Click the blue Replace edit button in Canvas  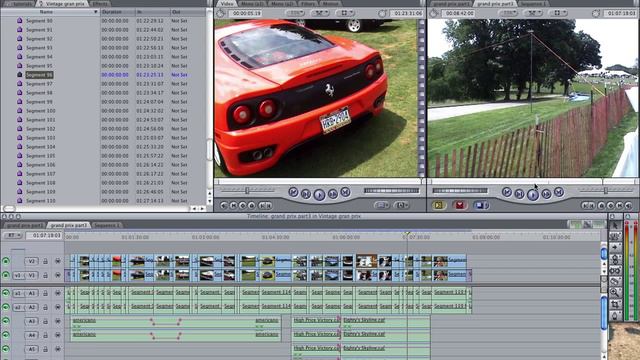click(x=481, y=205)
